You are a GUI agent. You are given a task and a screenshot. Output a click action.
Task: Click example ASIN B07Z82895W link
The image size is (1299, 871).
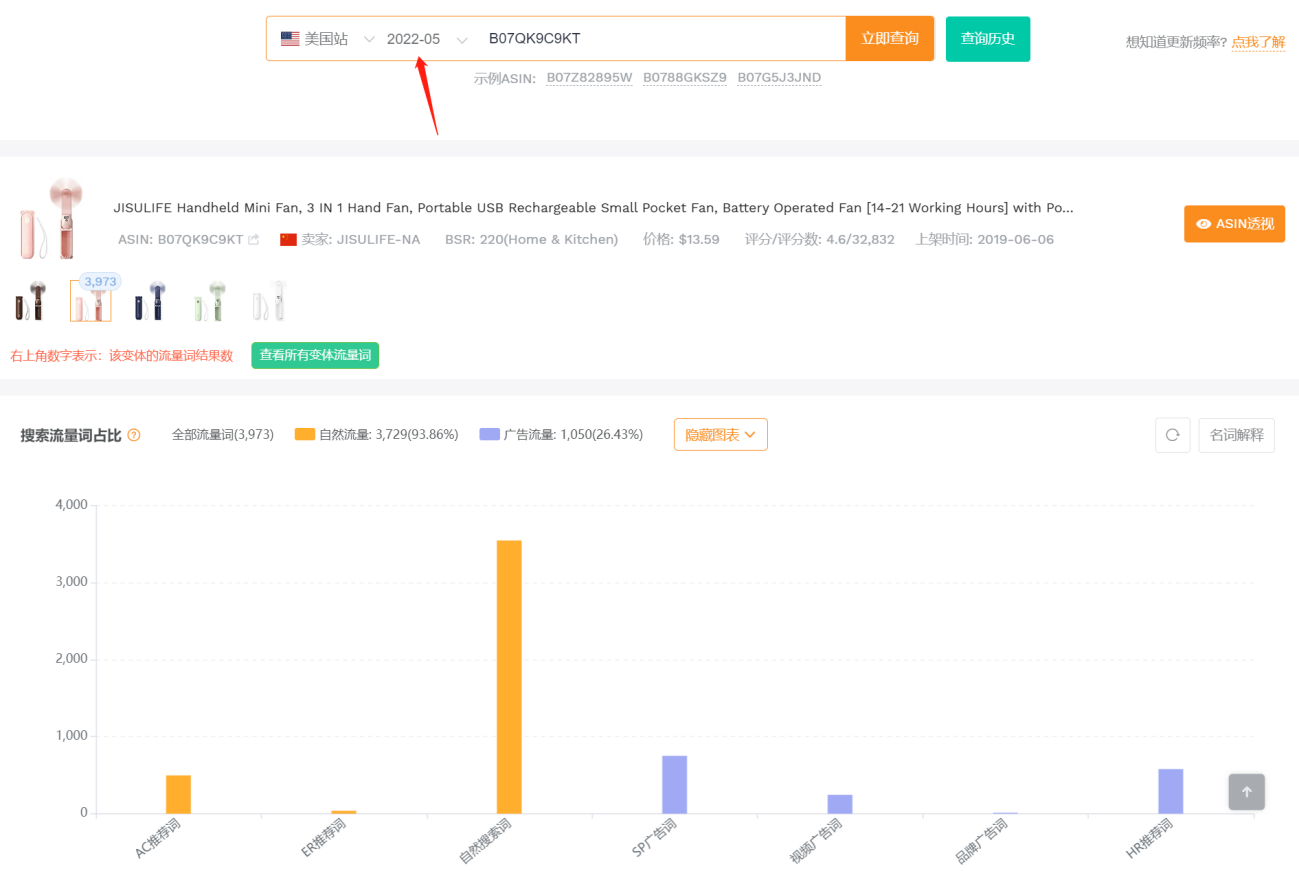point(589,78)
